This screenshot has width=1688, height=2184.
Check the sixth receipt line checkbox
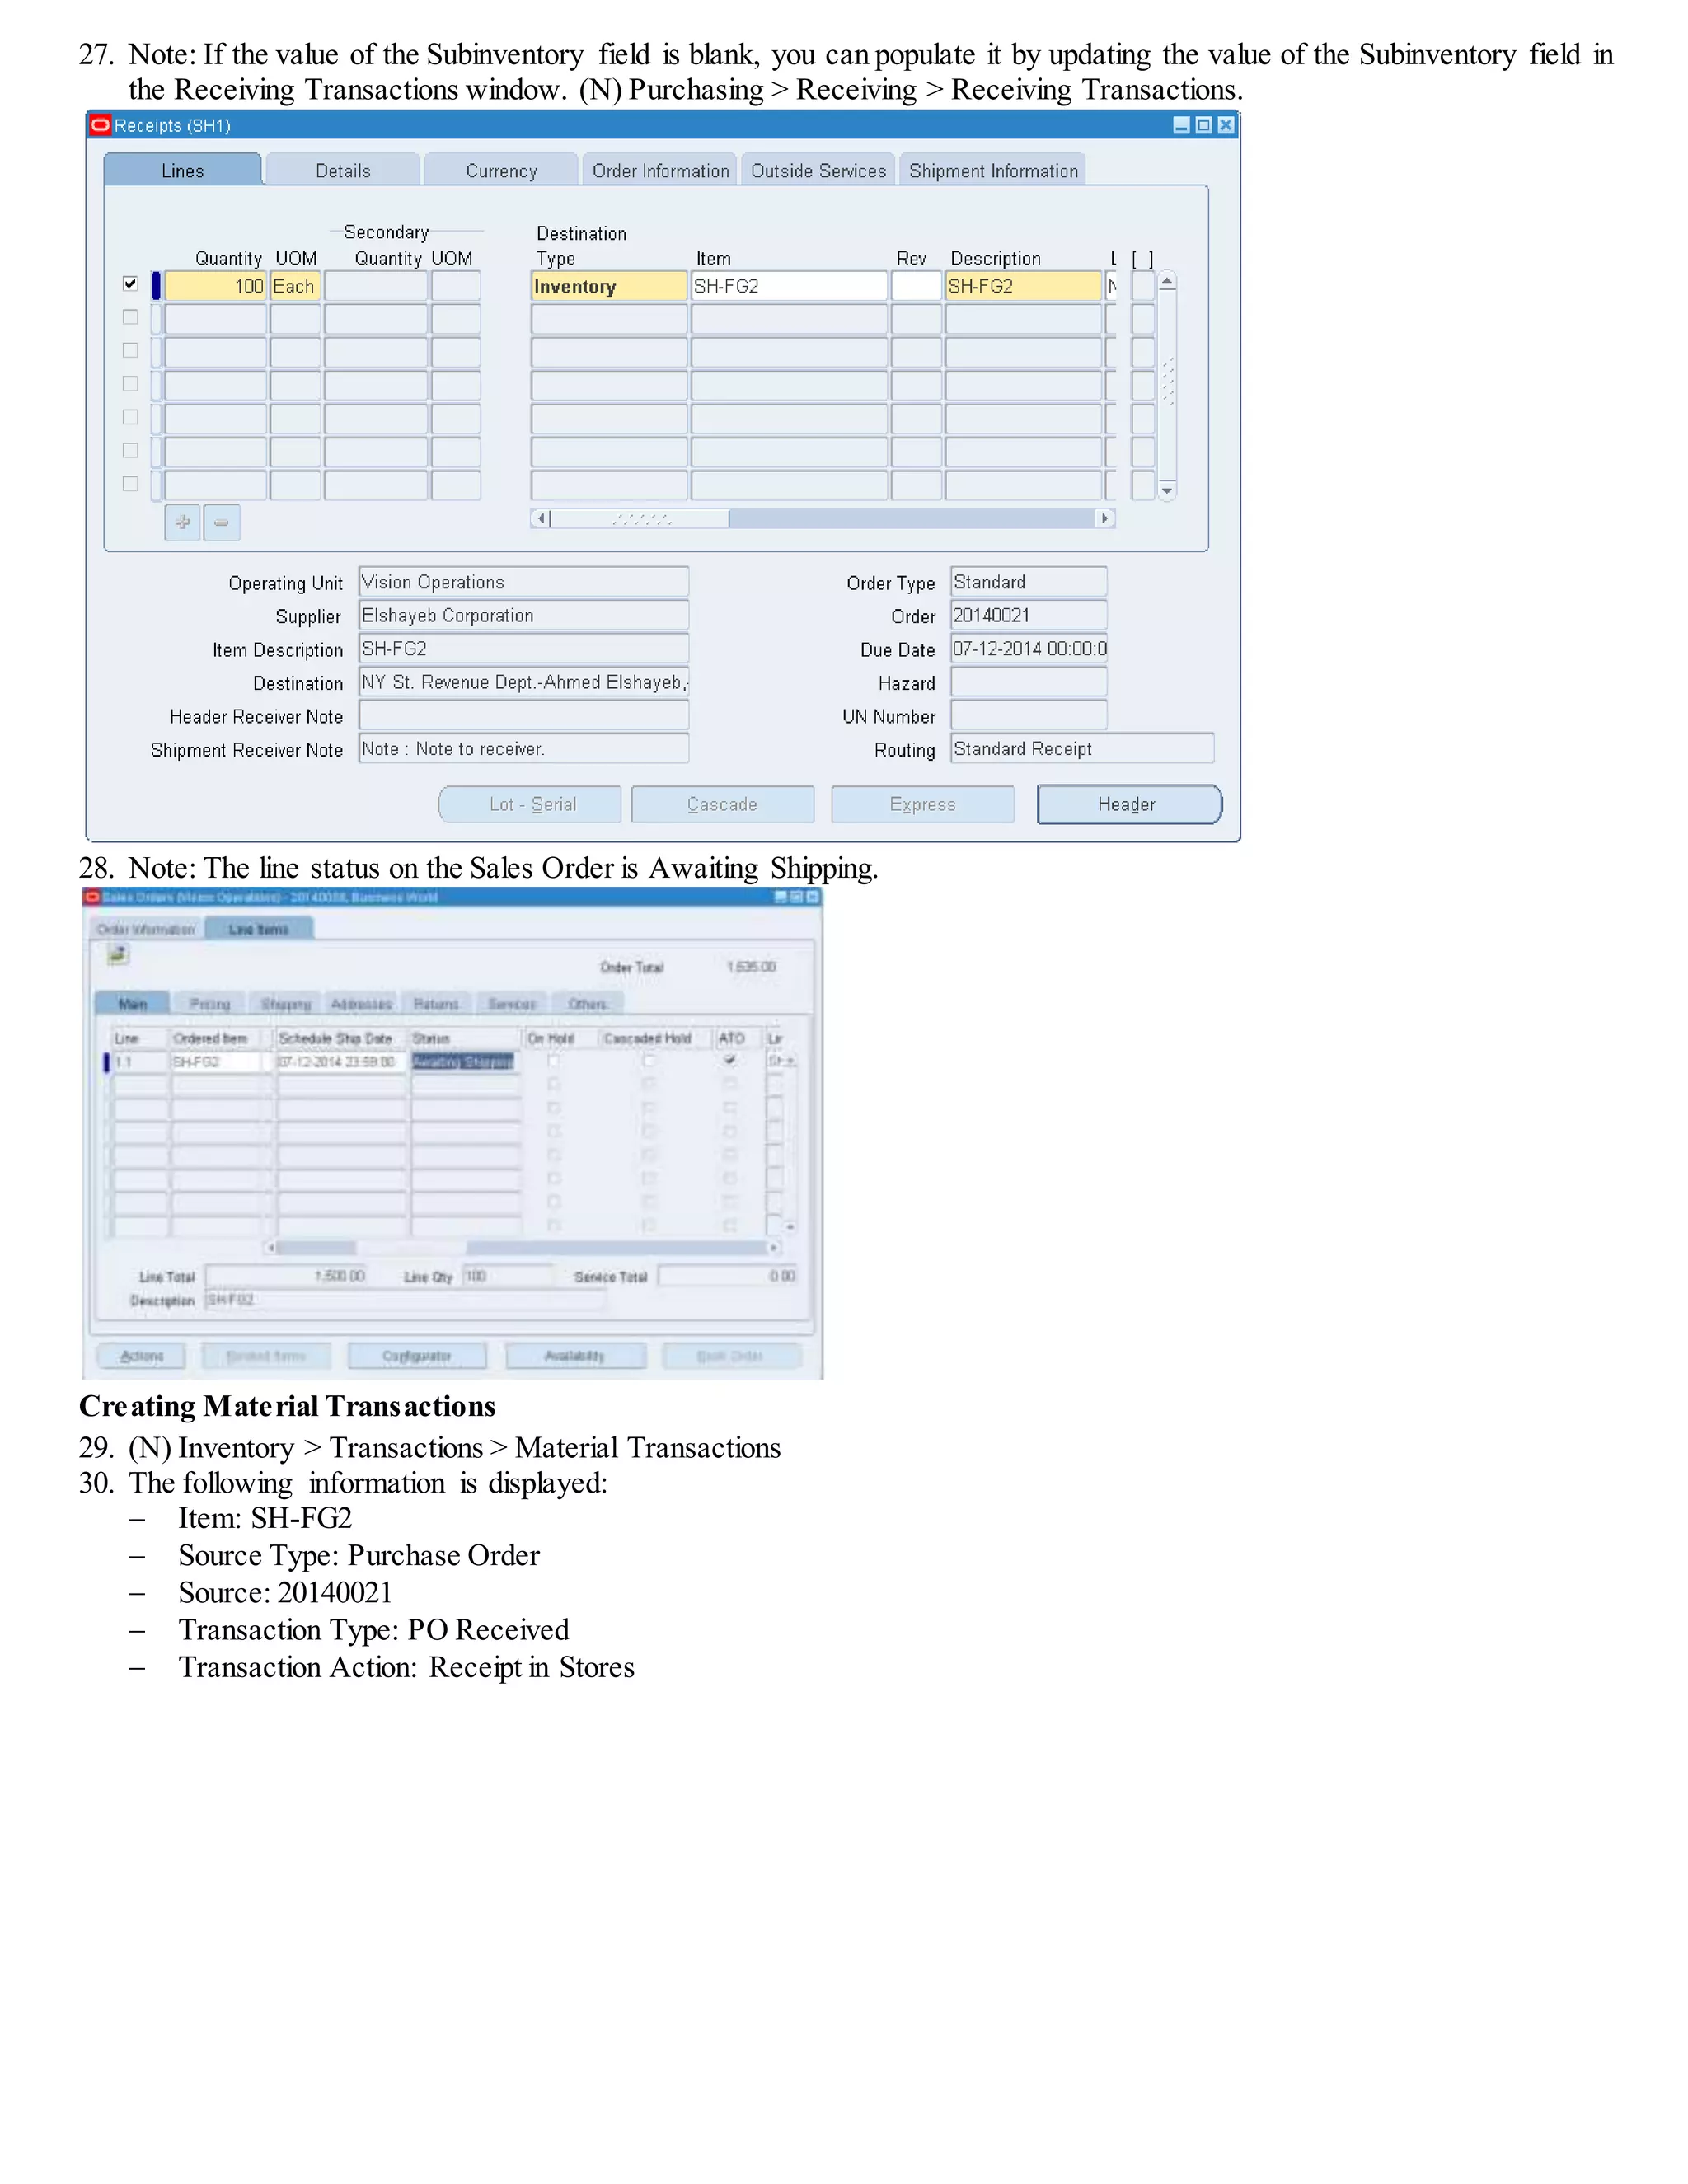[130, 450]
